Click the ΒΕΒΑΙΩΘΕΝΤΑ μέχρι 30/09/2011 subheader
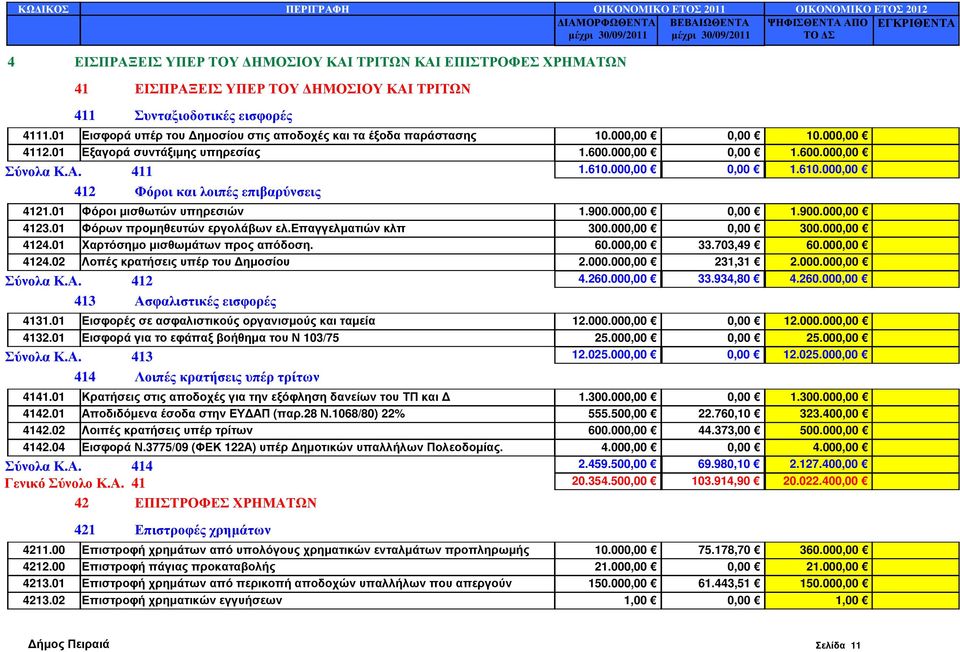960x652 pixels. pyautogui.click(x=710, y=29)
